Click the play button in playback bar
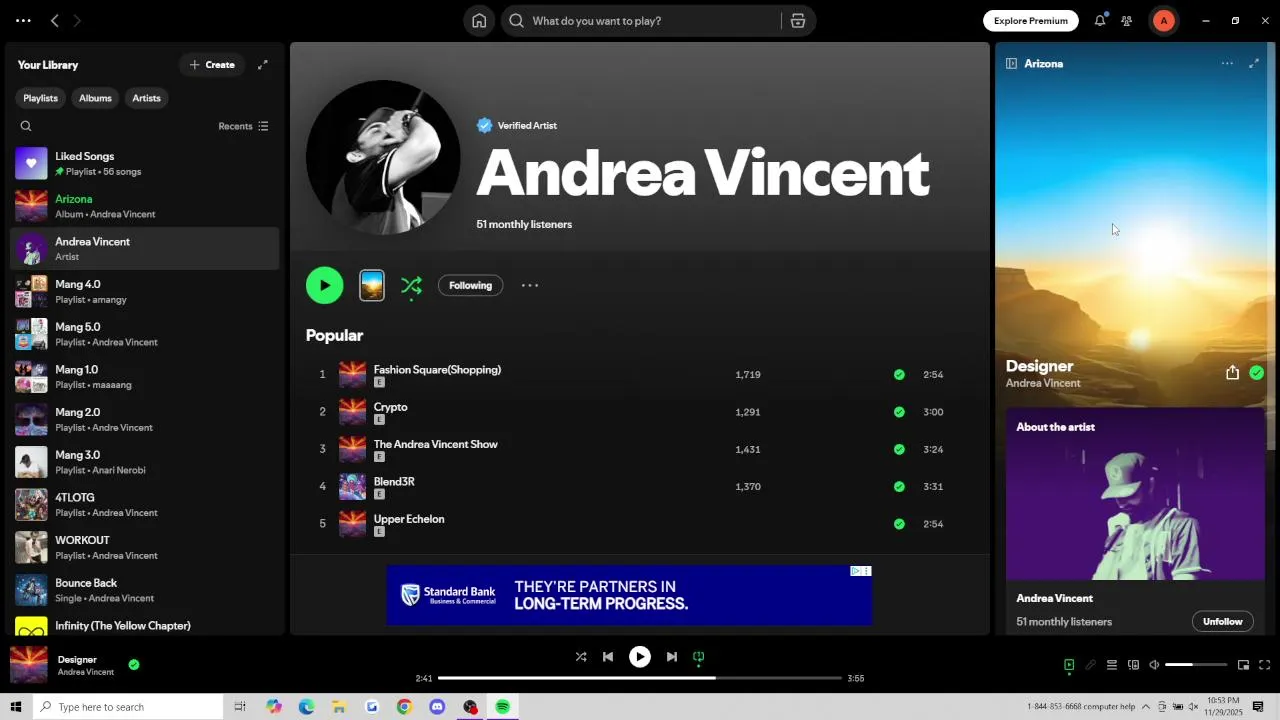 pos(640,657)
